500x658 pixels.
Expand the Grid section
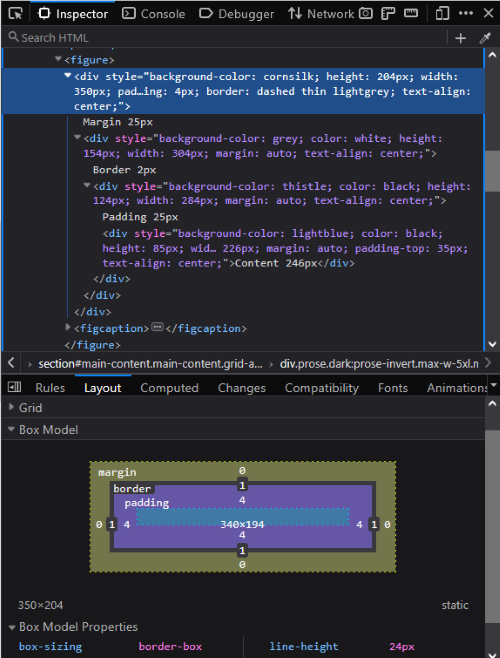12,407
